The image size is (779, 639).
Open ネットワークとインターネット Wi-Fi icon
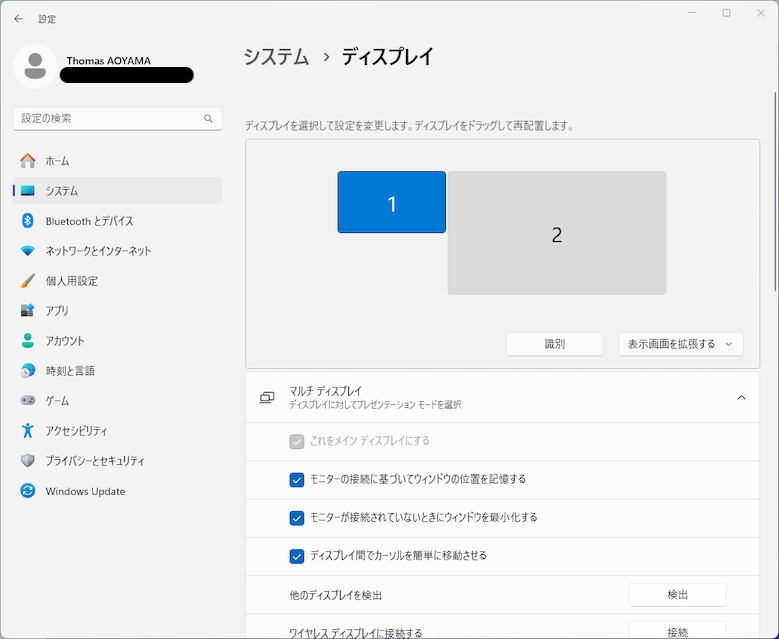point(28,251)
